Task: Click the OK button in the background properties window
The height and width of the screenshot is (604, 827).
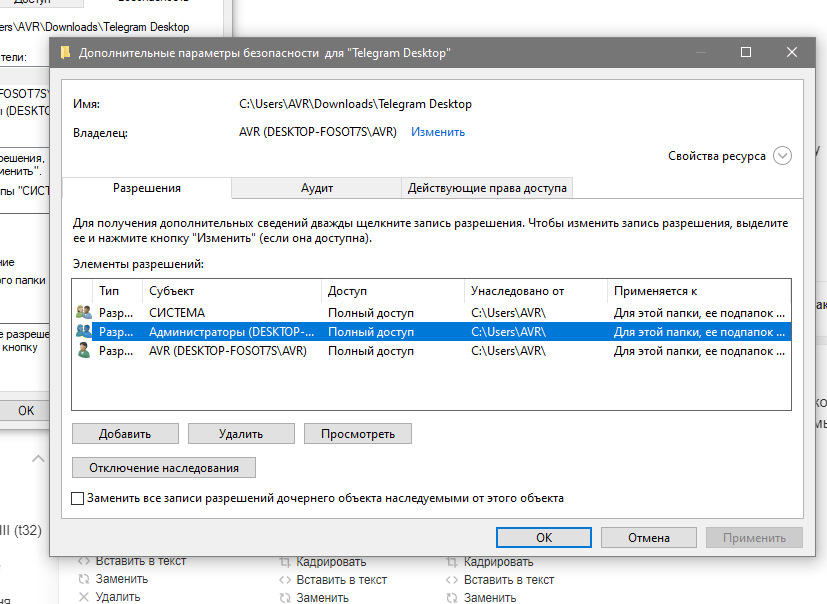Action: [x=25, y=410]
